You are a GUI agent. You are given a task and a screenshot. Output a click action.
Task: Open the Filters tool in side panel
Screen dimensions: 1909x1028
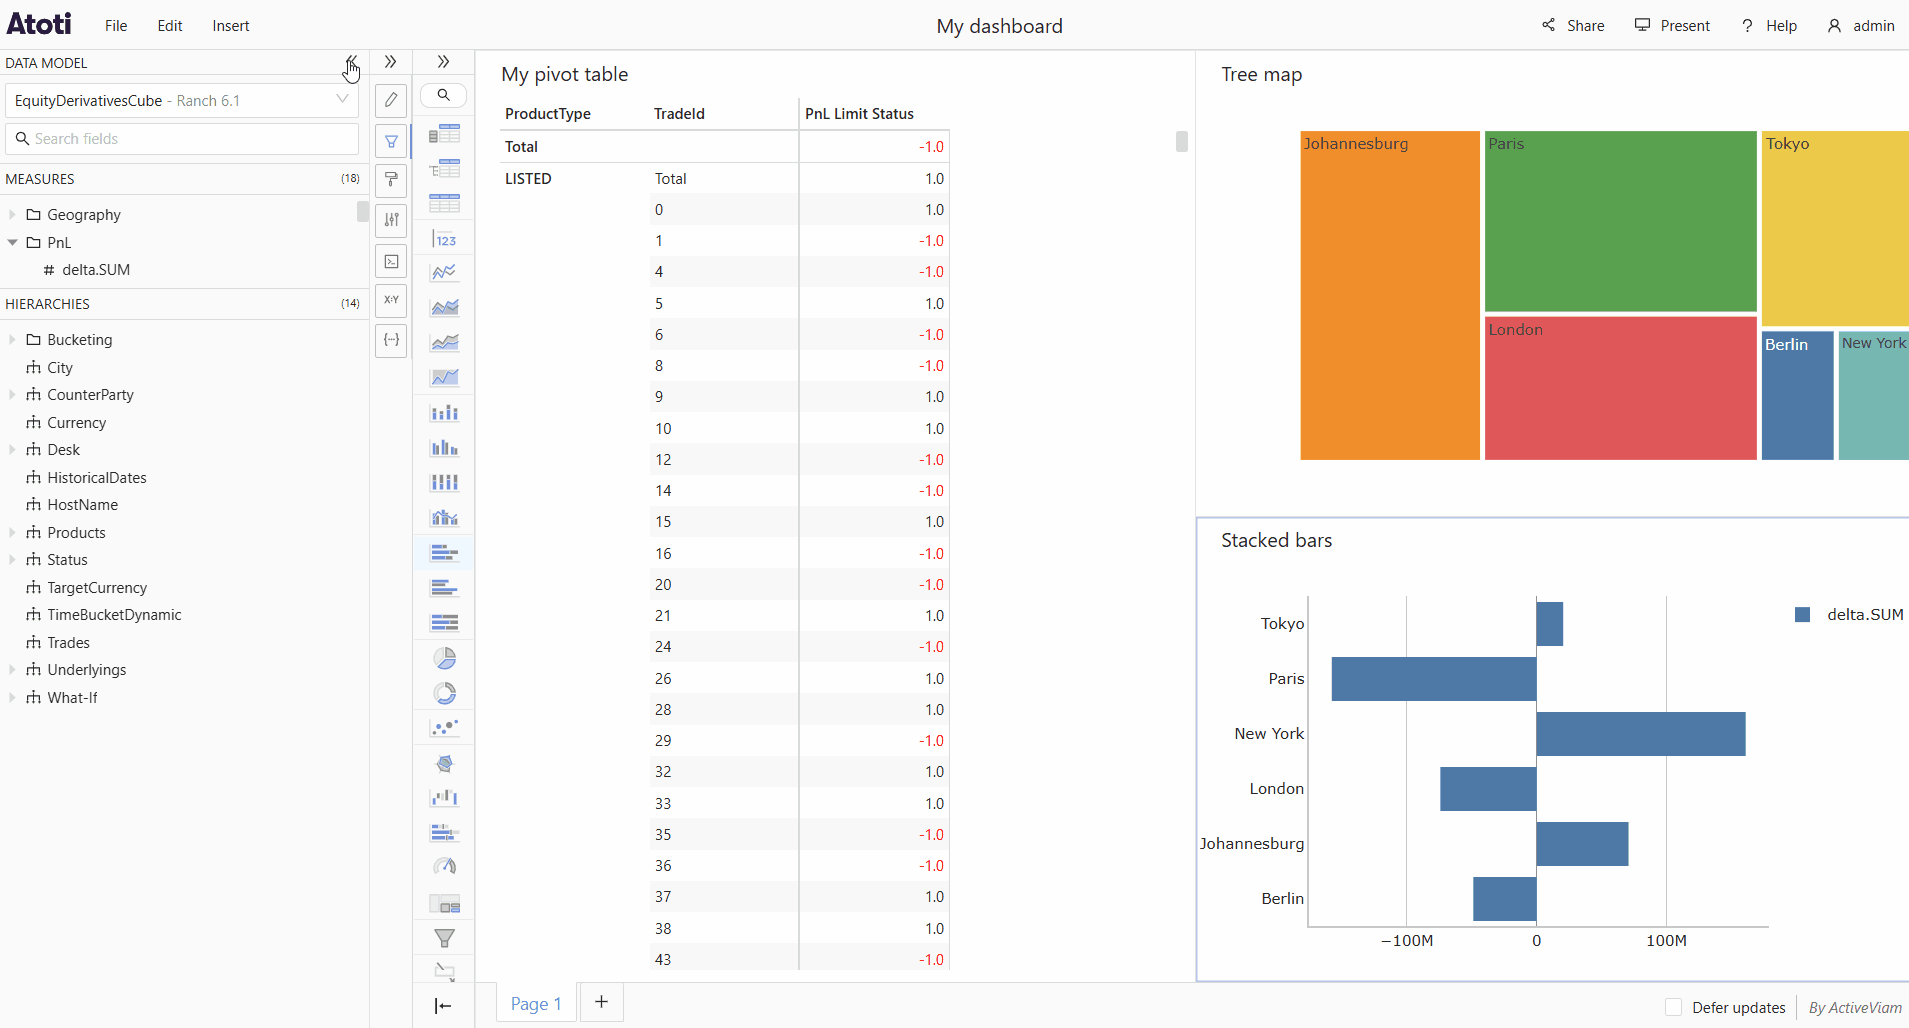(391, 141)
